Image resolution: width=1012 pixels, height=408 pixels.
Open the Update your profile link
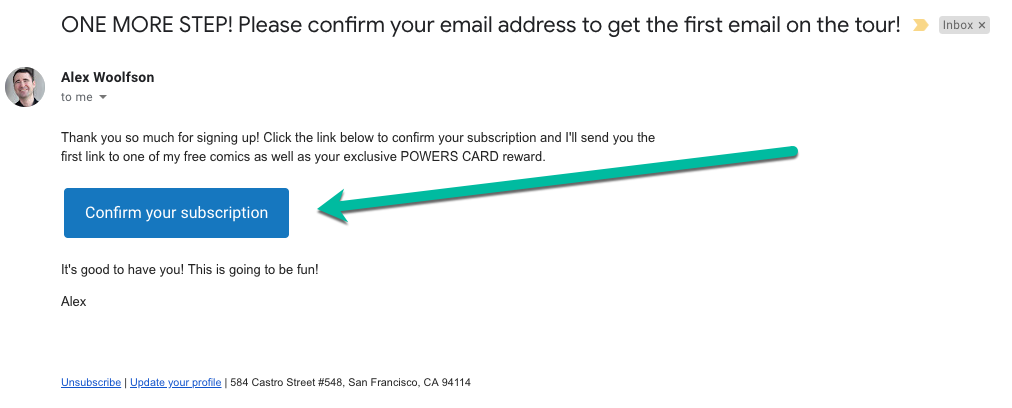coord(176,382)
